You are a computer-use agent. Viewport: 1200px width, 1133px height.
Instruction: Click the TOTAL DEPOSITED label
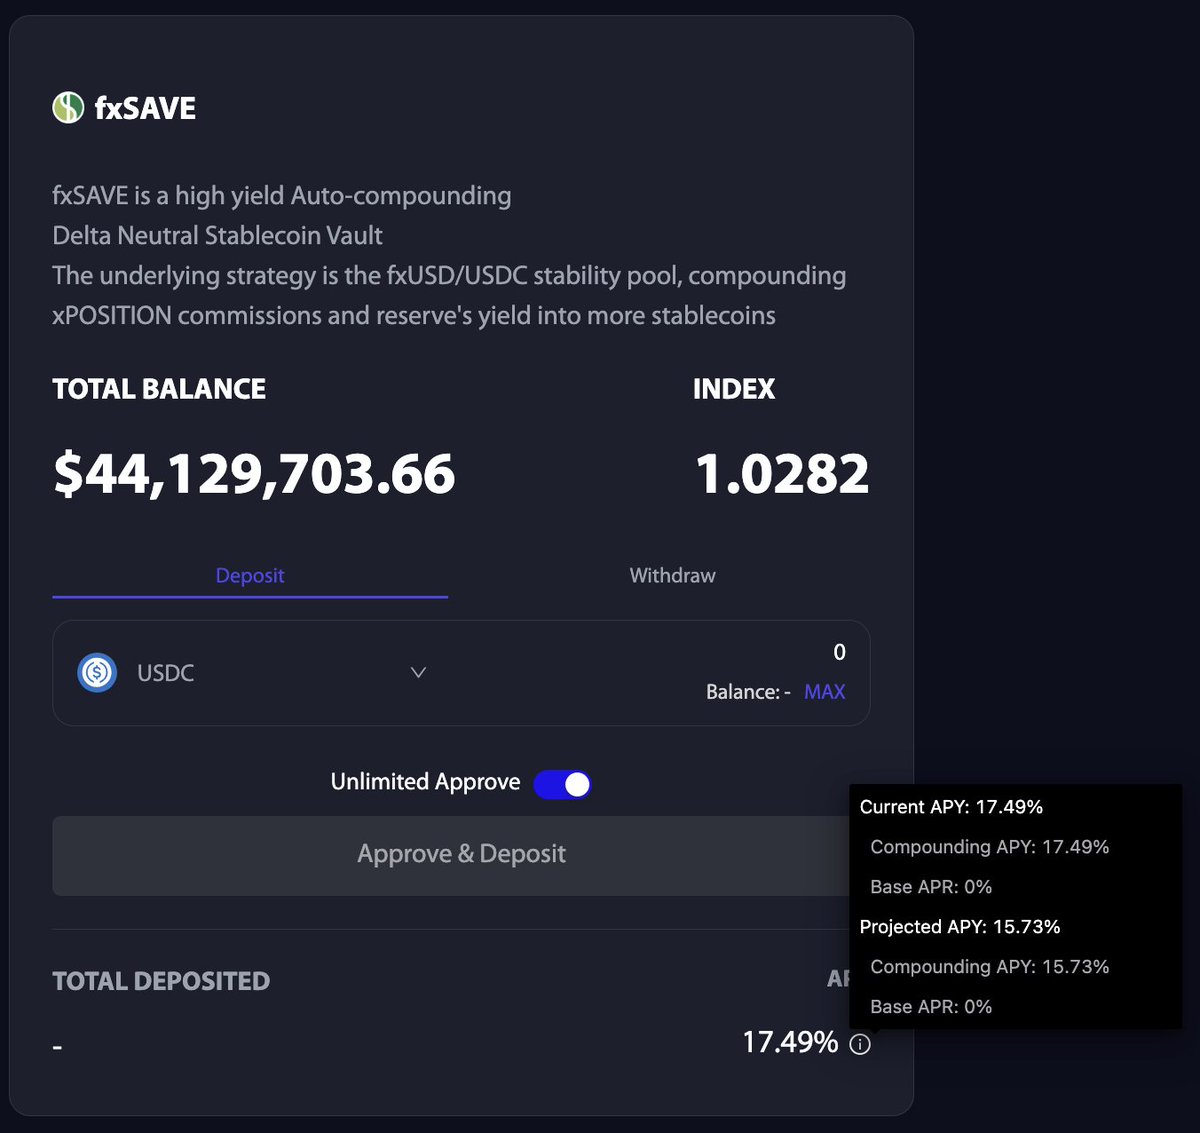click(x=161, y=981)
